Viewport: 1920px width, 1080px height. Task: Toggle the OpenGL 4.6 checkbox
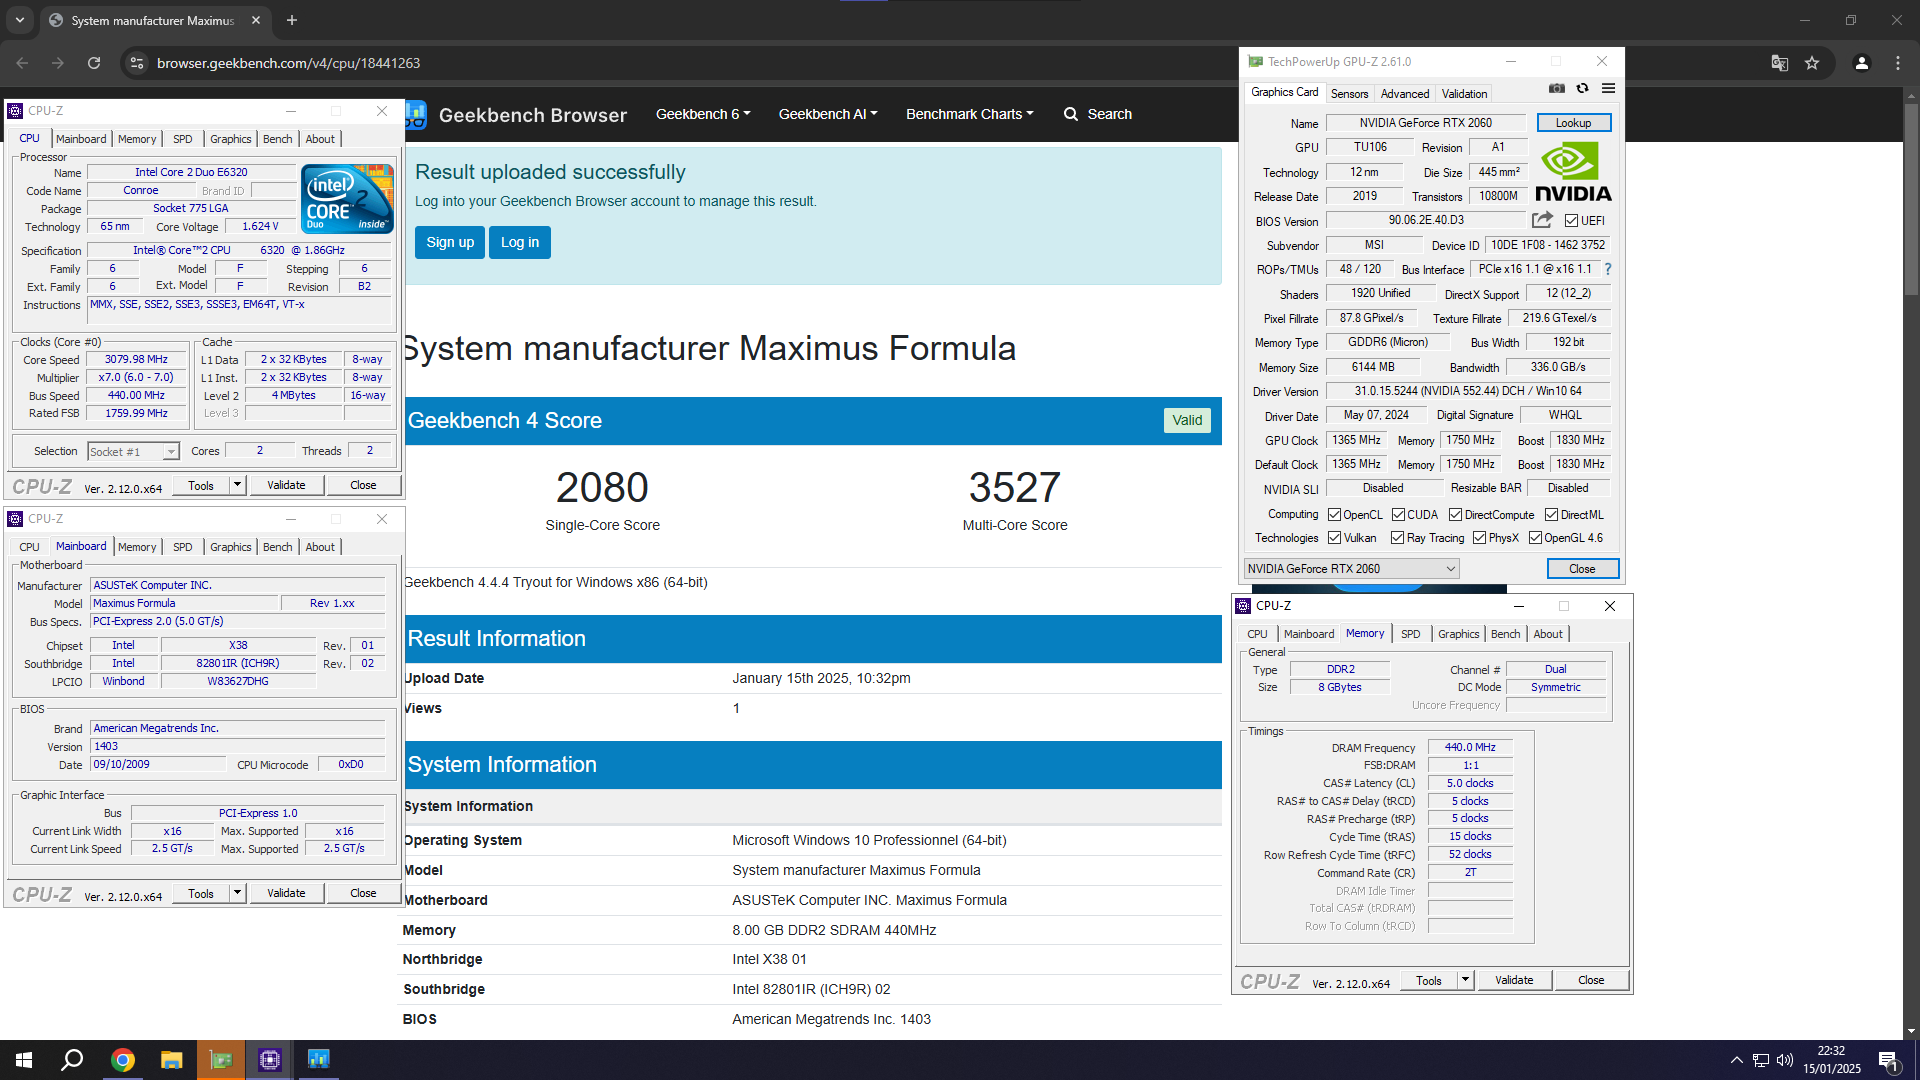pos(1535,538)
